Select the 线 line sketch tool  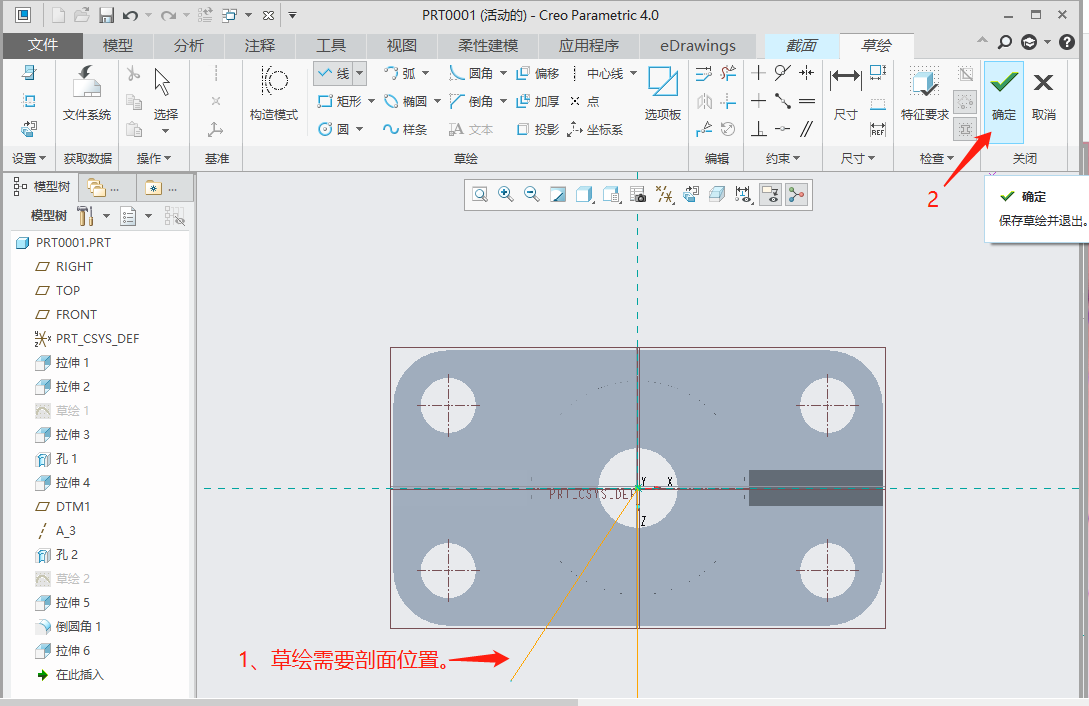(334, 73)
